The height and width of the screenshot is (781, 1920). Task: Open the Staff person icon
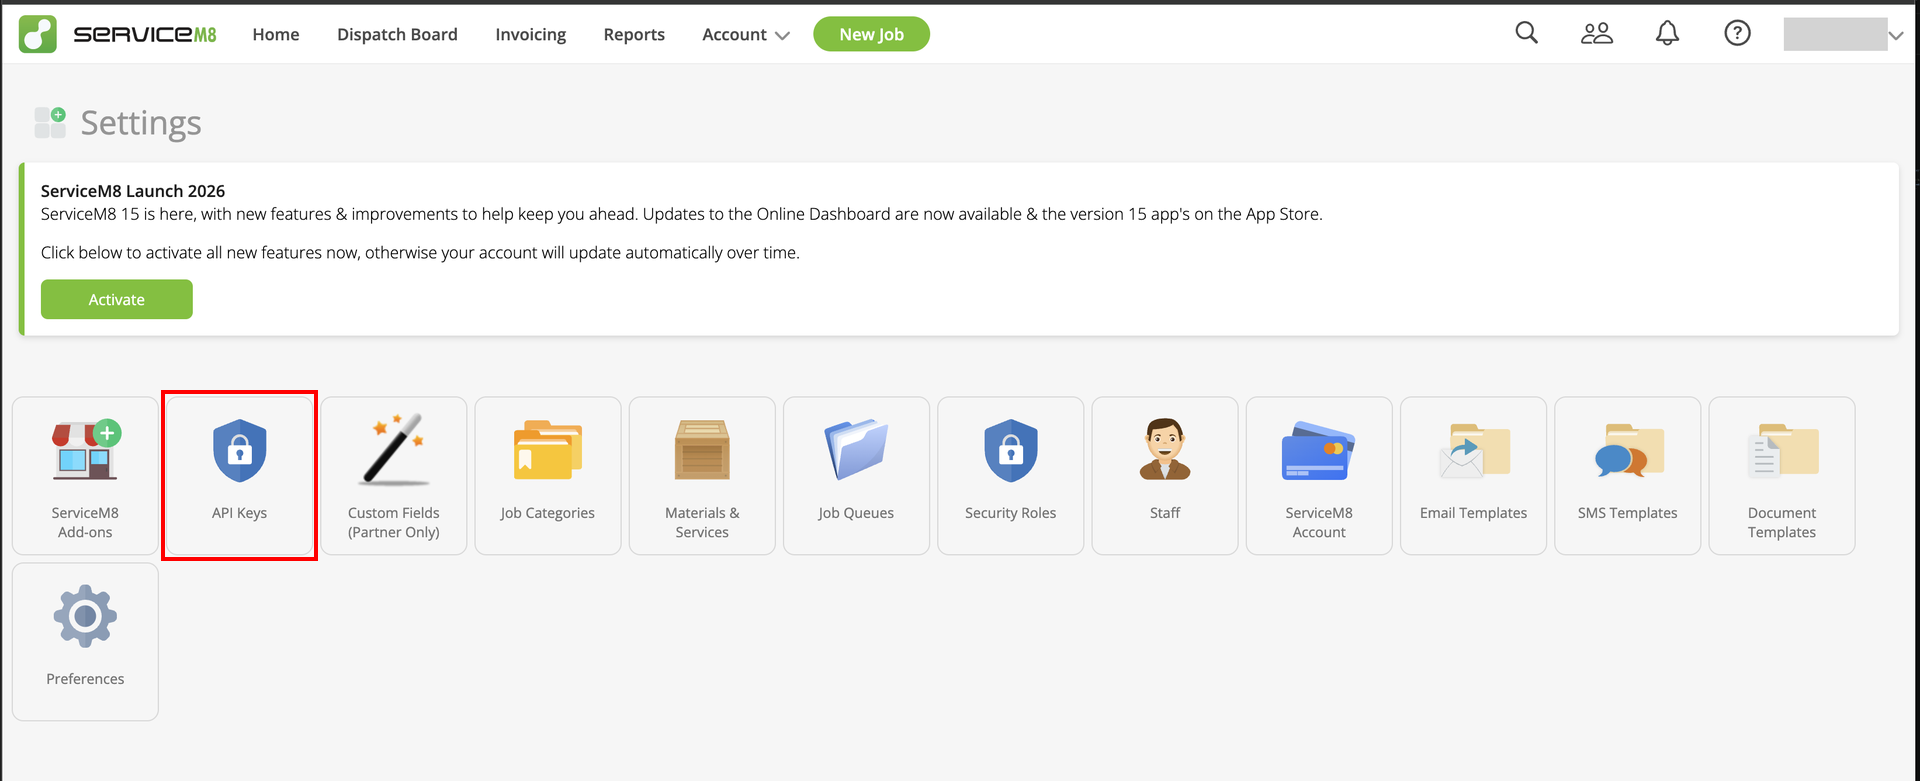[x=1165, y=450]
